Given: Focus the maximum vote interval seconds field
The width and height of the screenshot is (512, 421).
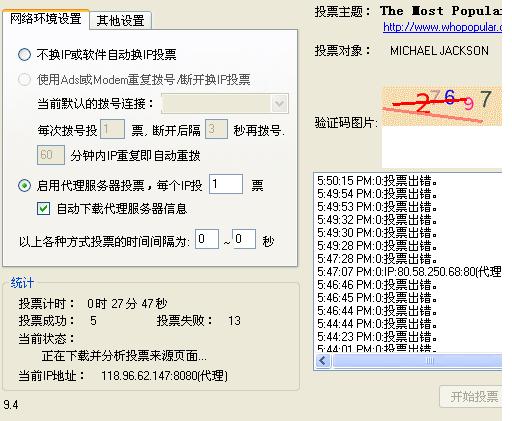Looking at the screenshot, I should (x=244, y=239).
